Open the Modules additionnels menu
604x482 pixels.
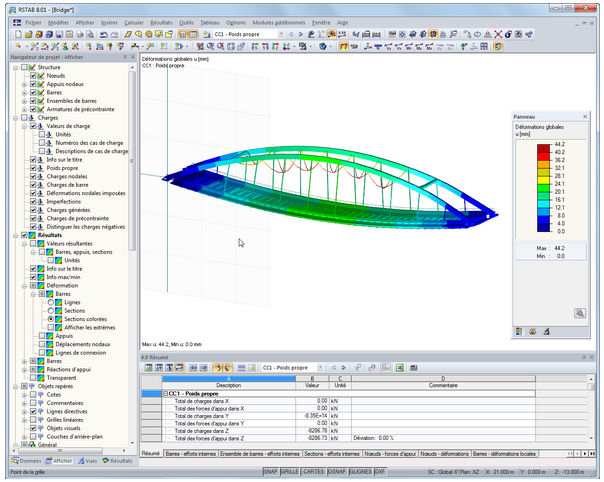(279, 23)
